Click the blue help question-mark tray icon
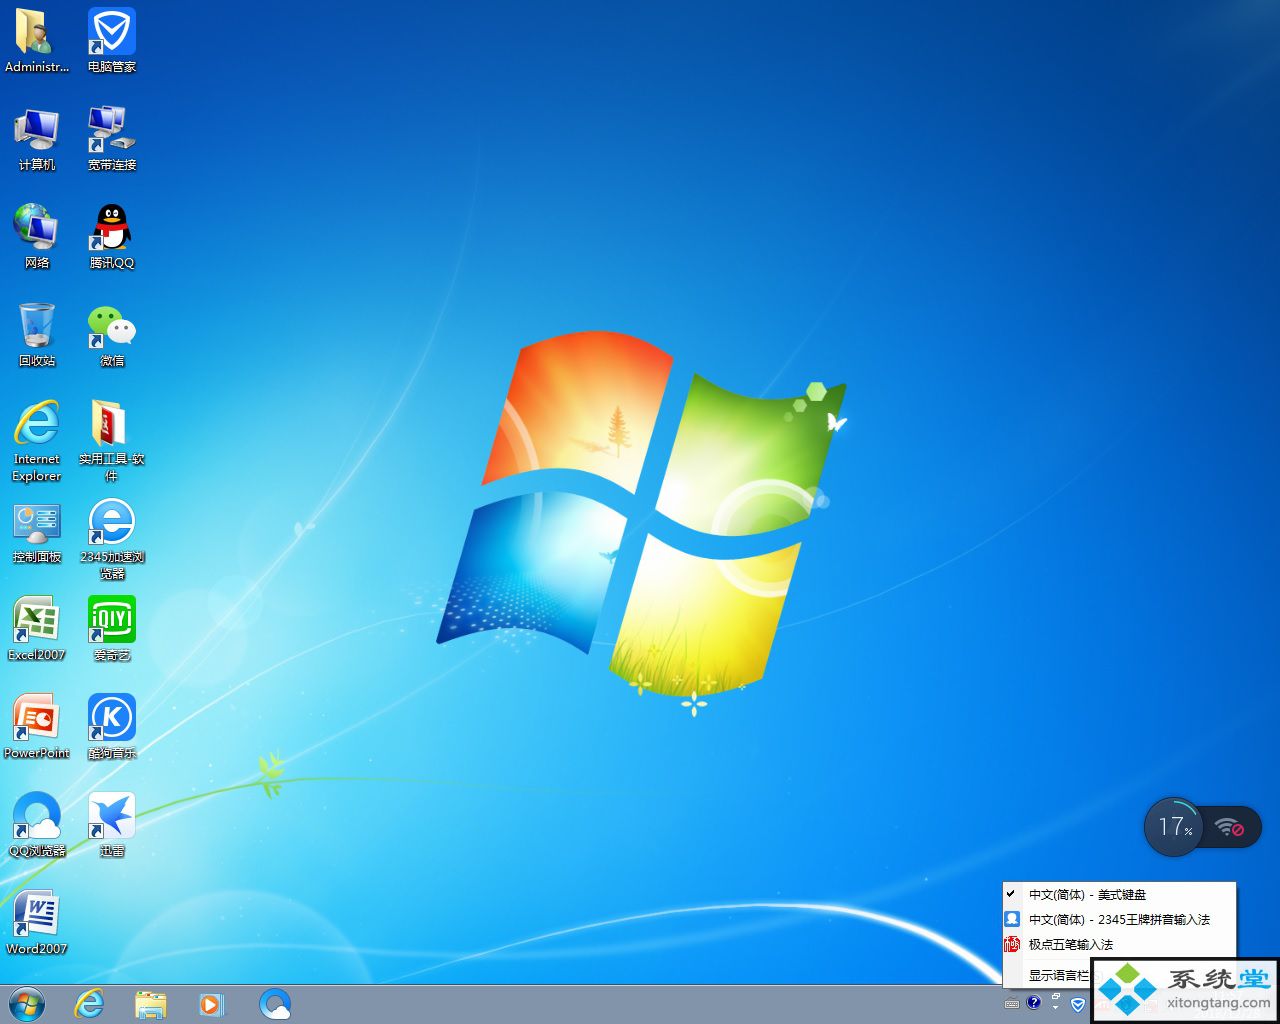The image size is (1280, 1024). tap(1034, 1002)
